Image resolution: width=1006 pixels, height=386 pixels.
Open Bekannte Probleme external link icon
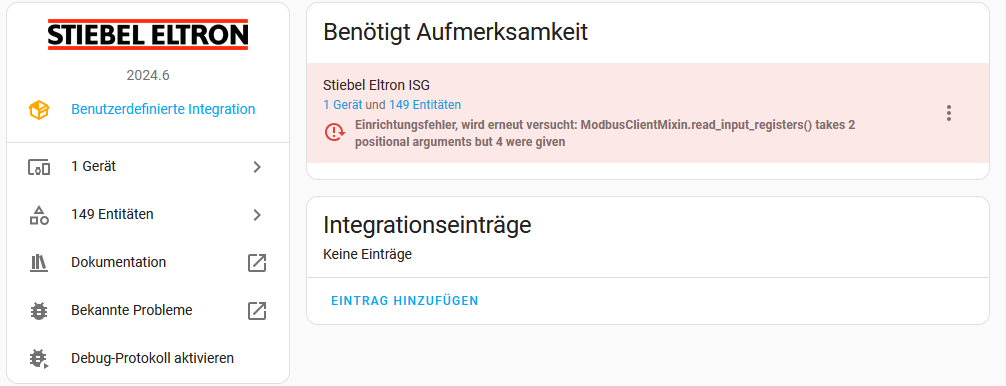pyautogui.click(x=257, y=311)
